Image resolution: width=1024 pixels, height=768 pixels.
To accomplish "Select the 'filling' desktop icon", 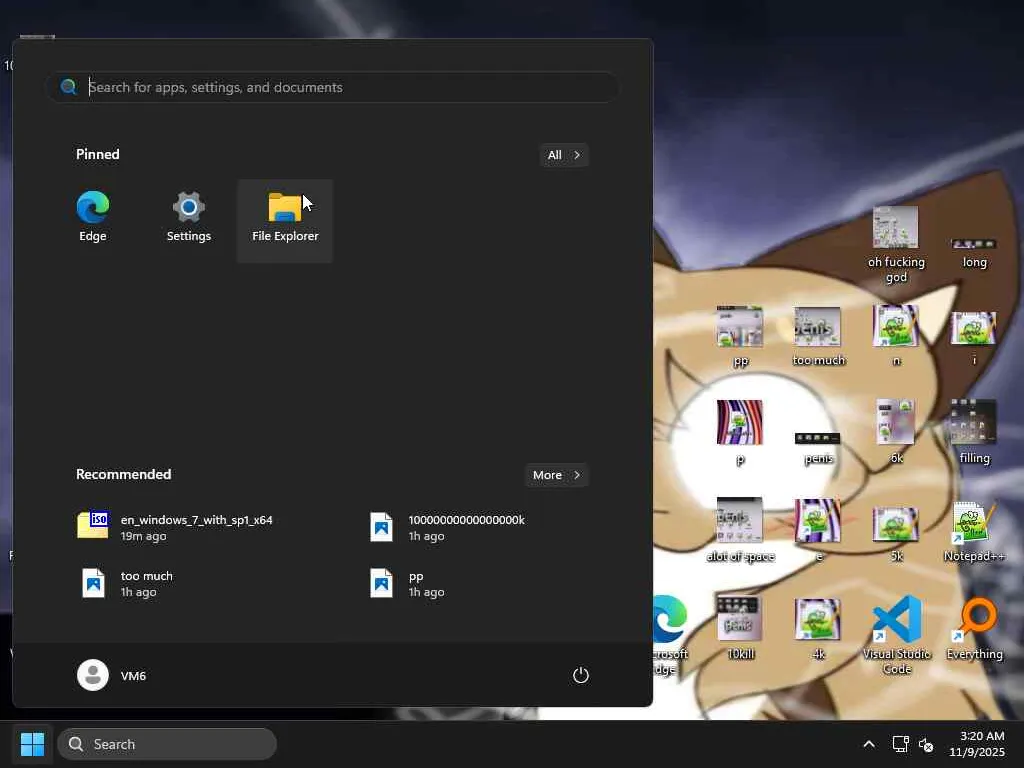I will coord(974,434).
